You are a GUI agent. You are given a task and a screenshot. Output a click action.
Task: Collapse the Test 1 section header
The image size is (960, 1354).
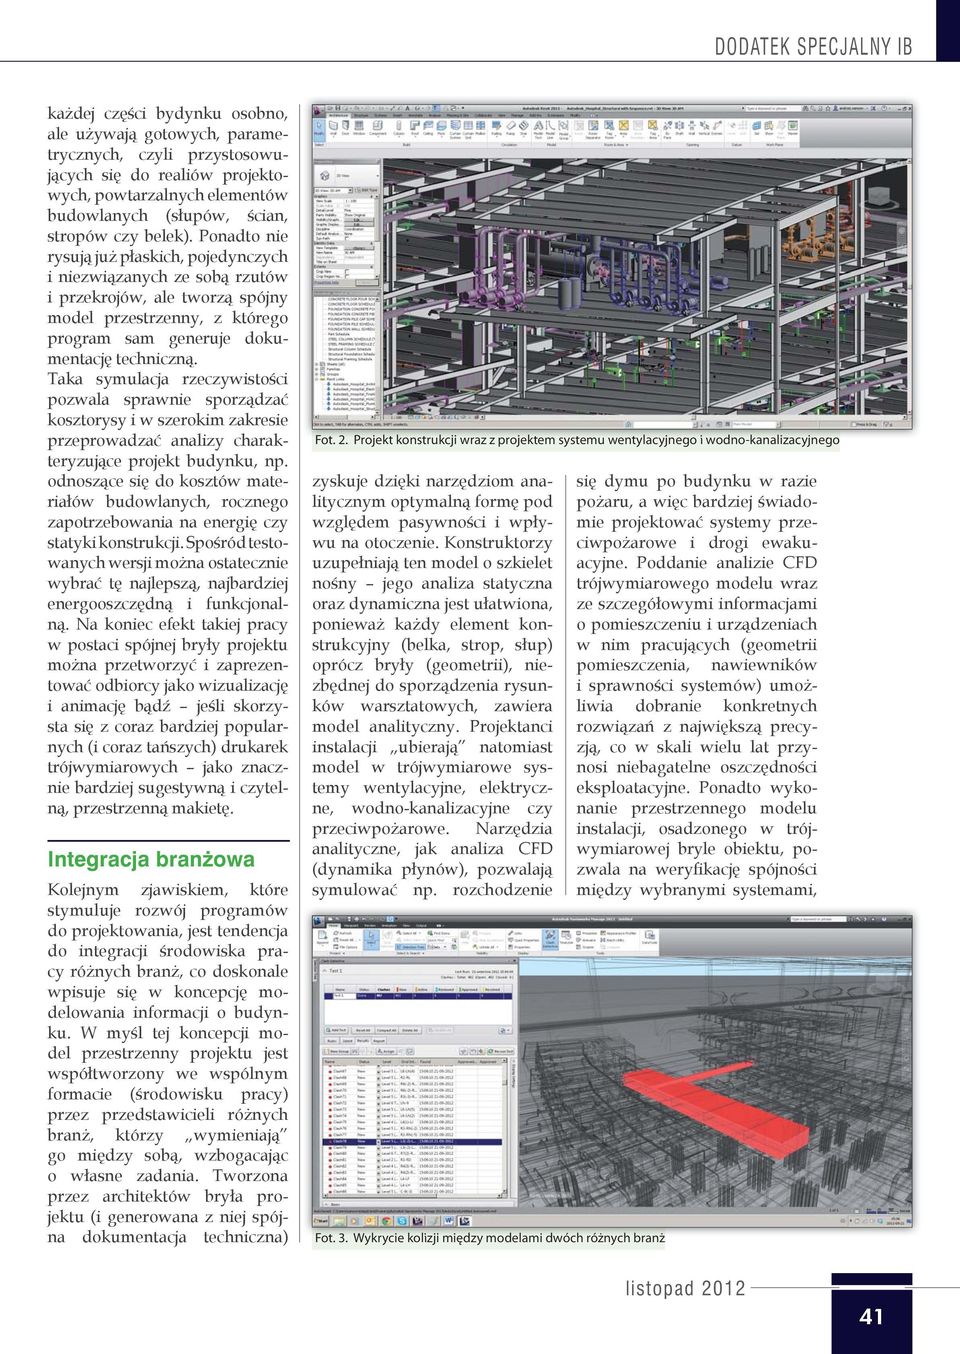point(323,971)
